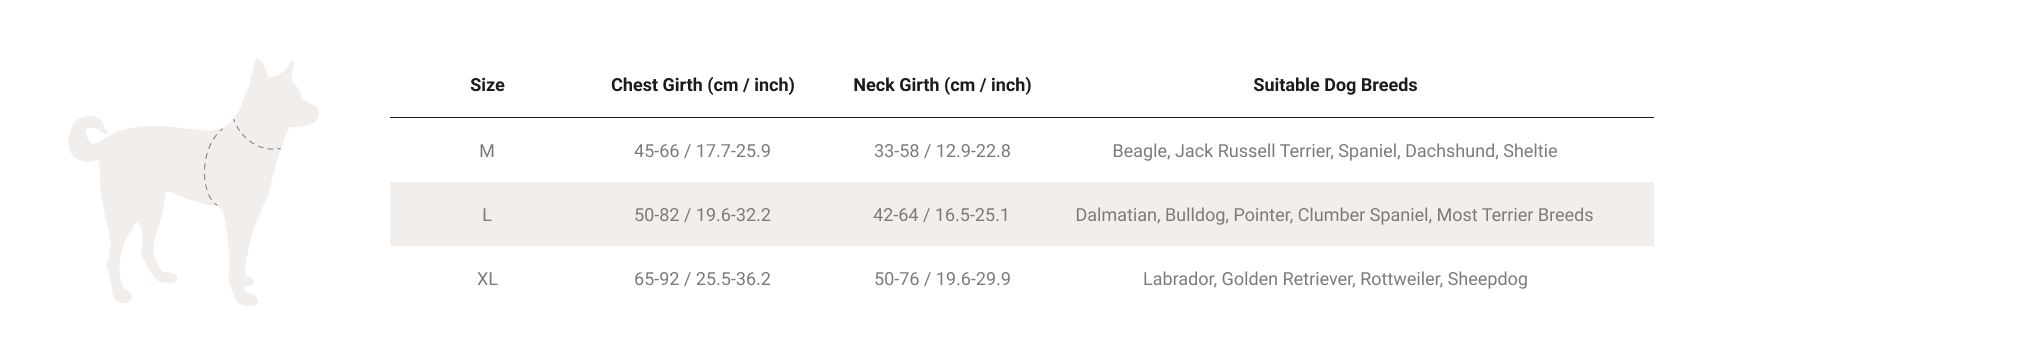Click chest girth value 50-82 / 19.6-32.2
Image resolution: width=2044 pixels, height=364 pixels.
pos(702,215)
